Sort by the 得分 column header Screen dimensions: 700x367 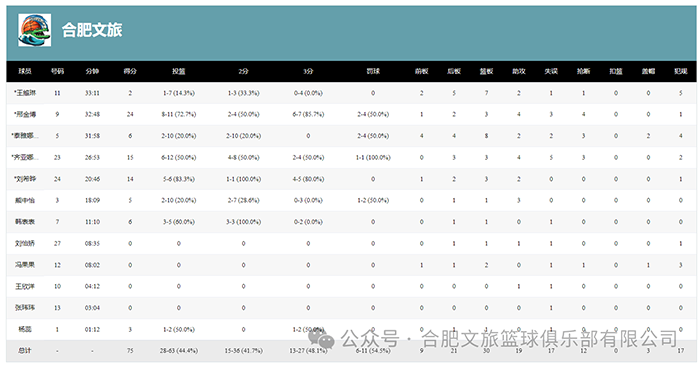tap(130, 71)
